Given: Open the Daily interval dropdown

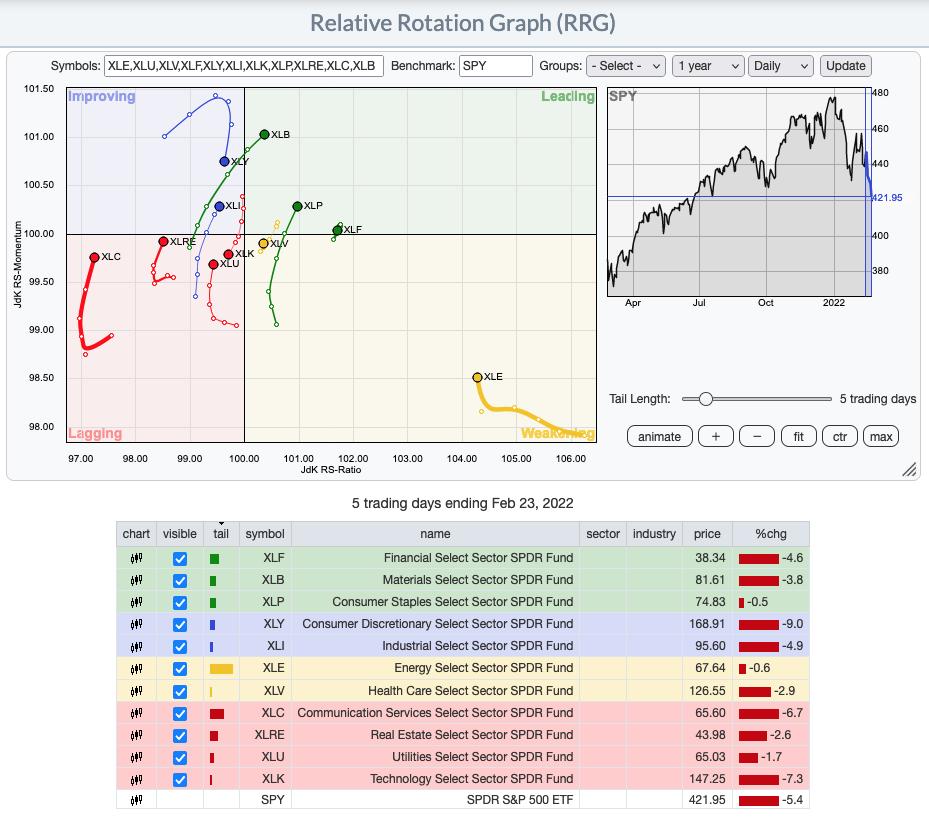Looking at the screenshot, I should click(x=780, y=66).
